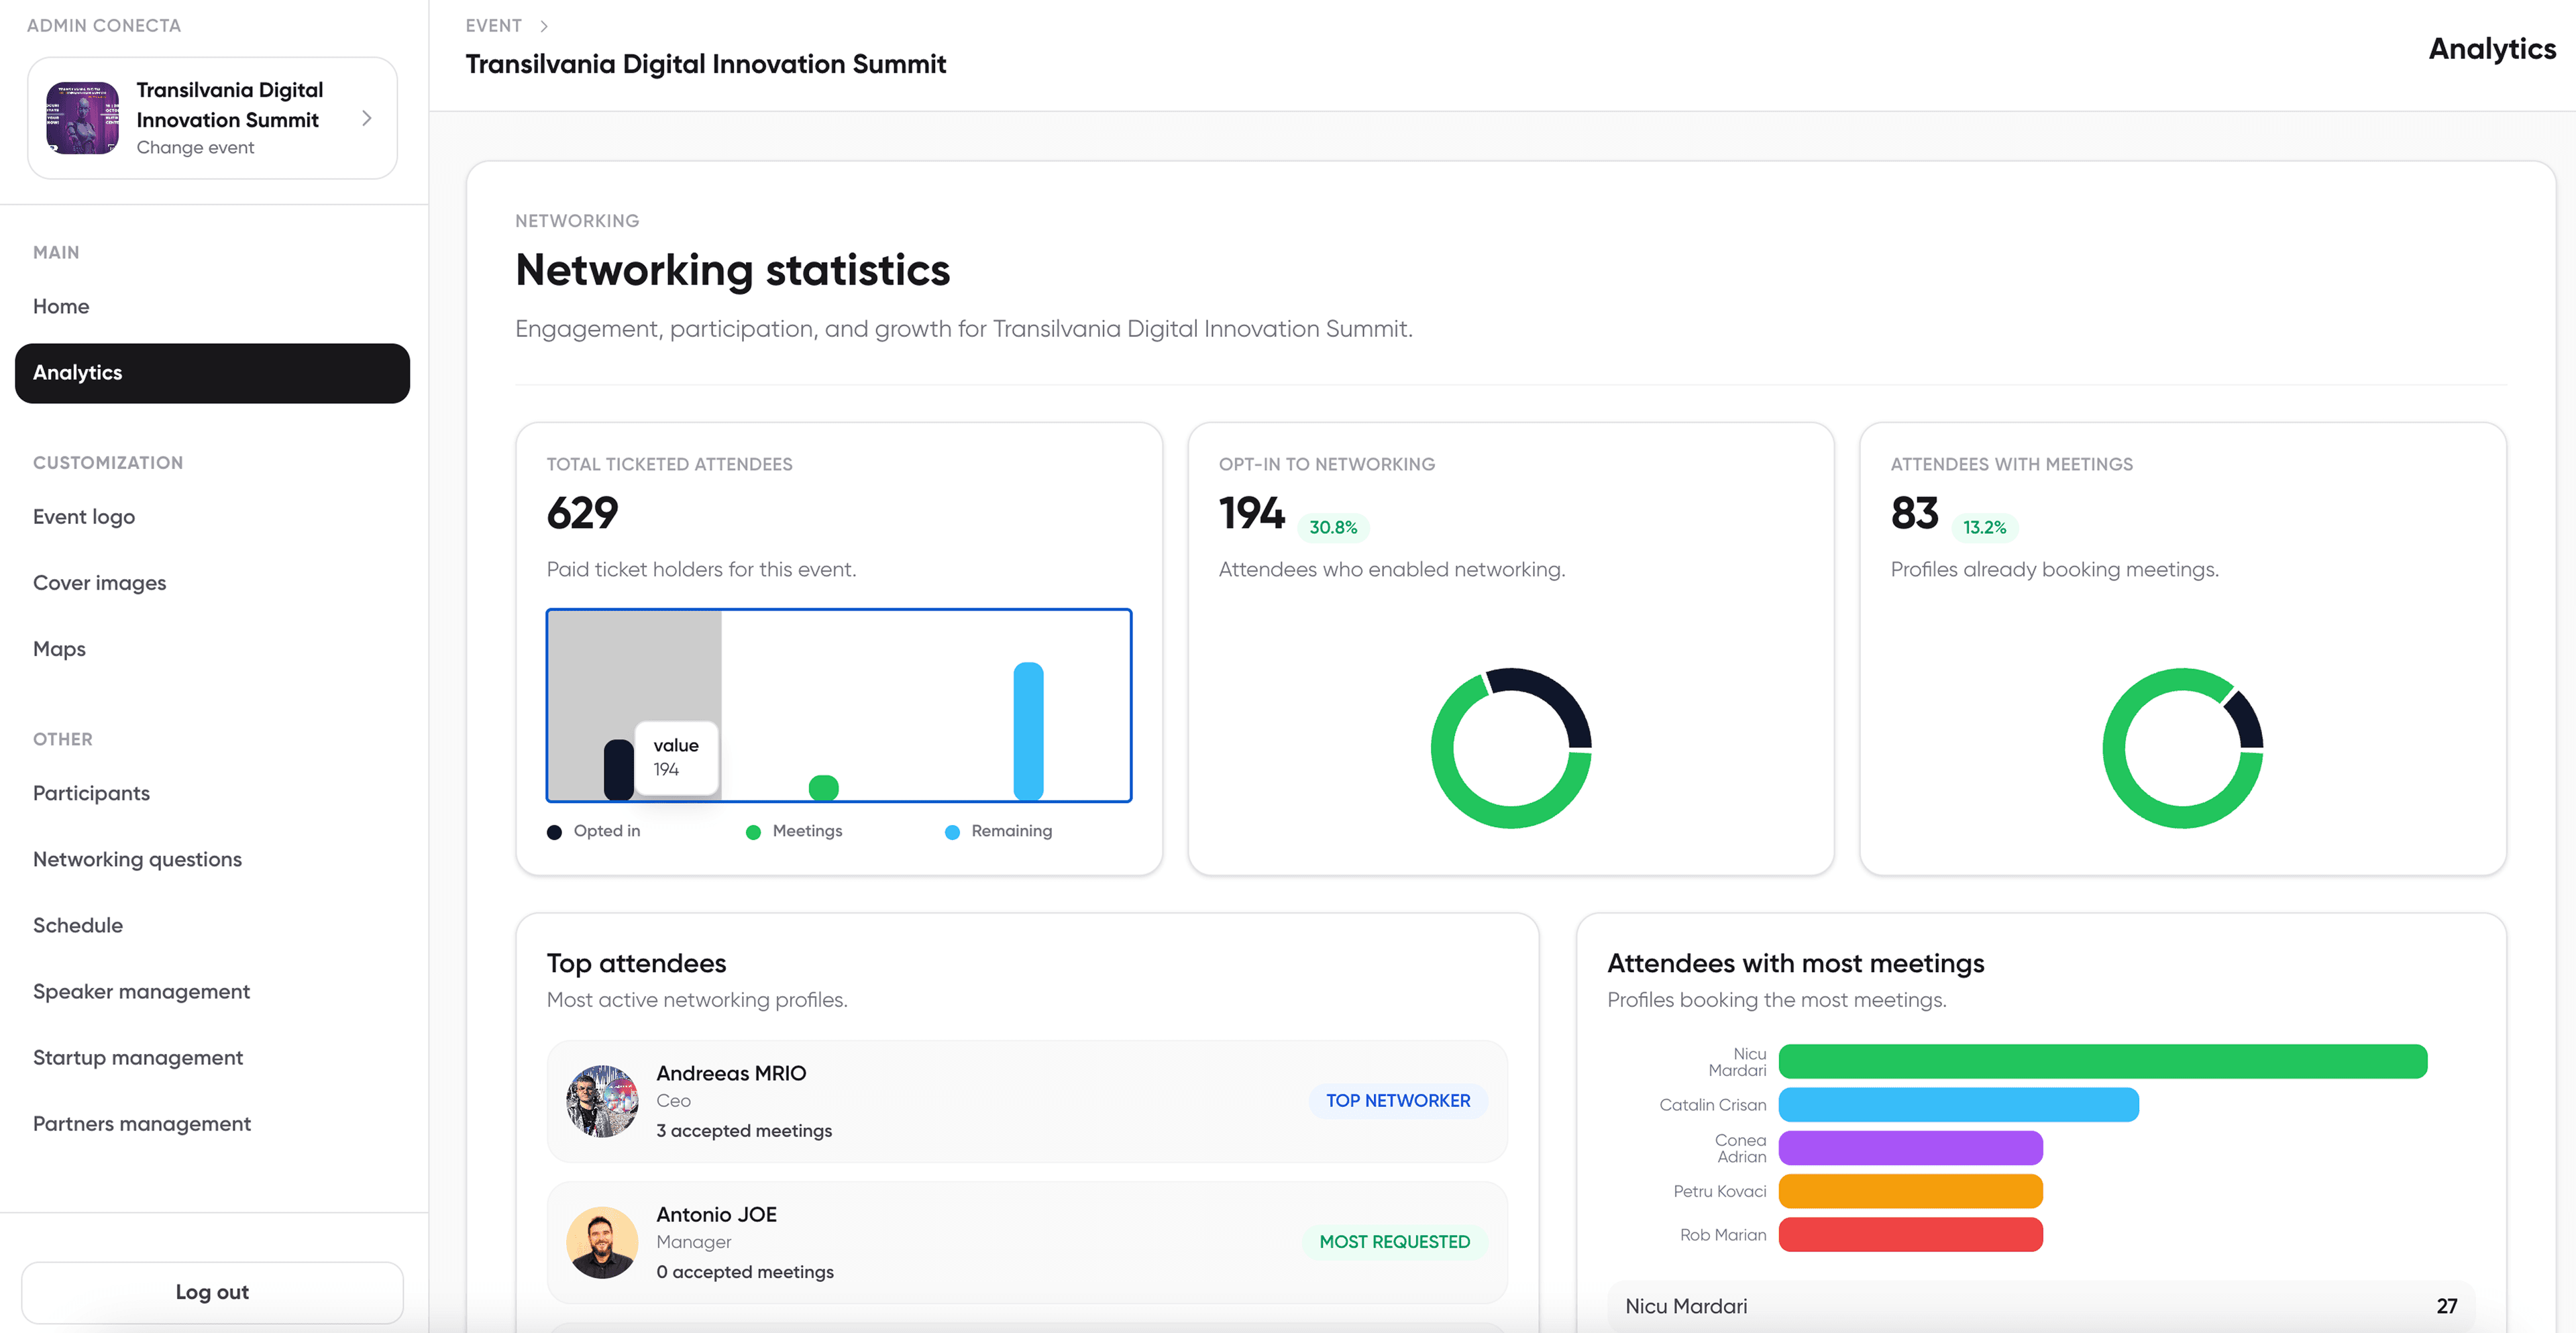This screenshot has width=2576, height=1333.
Task: Click the TOP NETWORKER badge
Action: click(1397, 1100)
